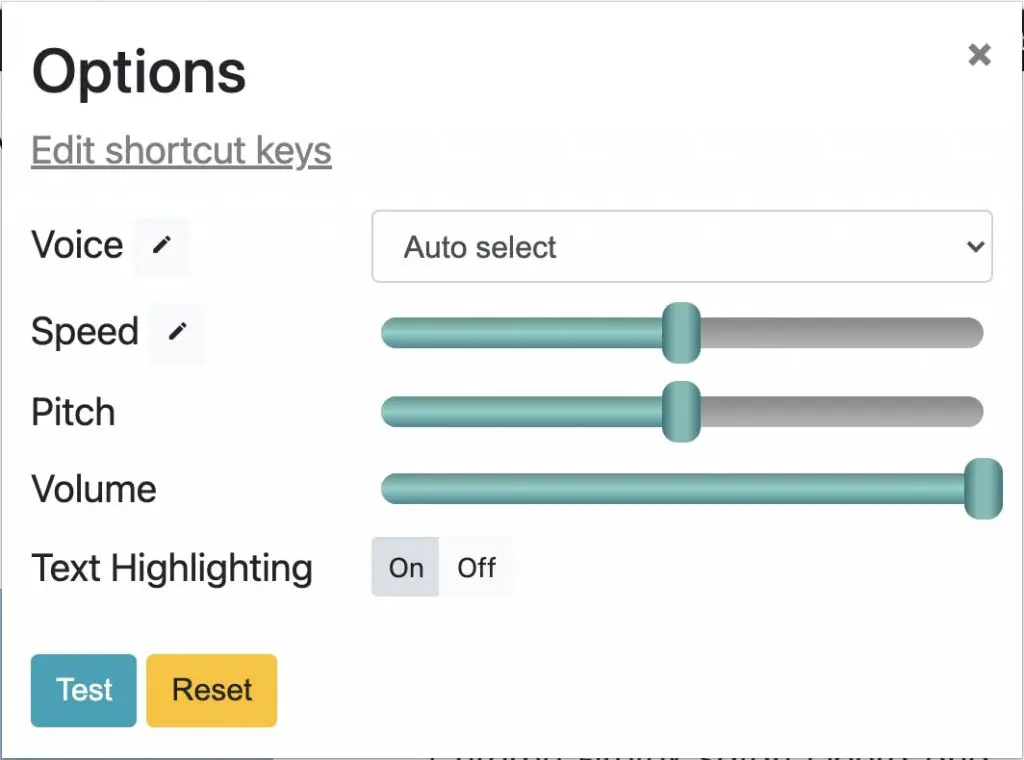Click the teal left portion of the Speed track

click(x=522, y=333)
